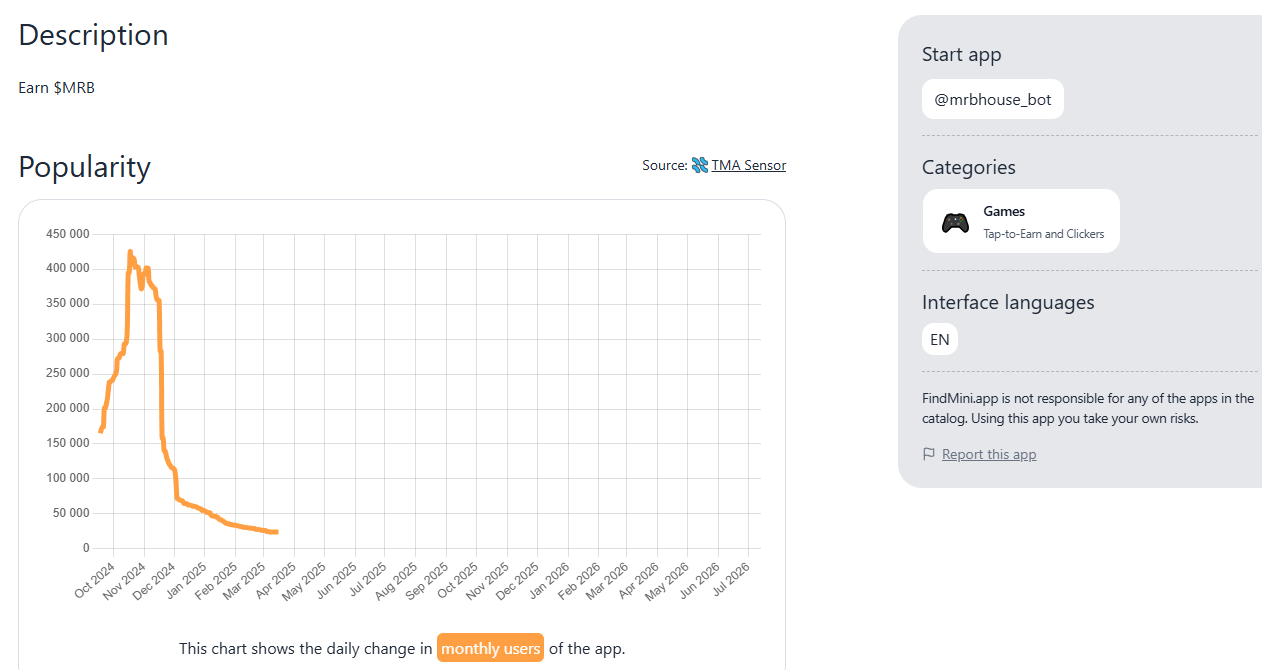Click the 'Start app' label

(961, 55)
